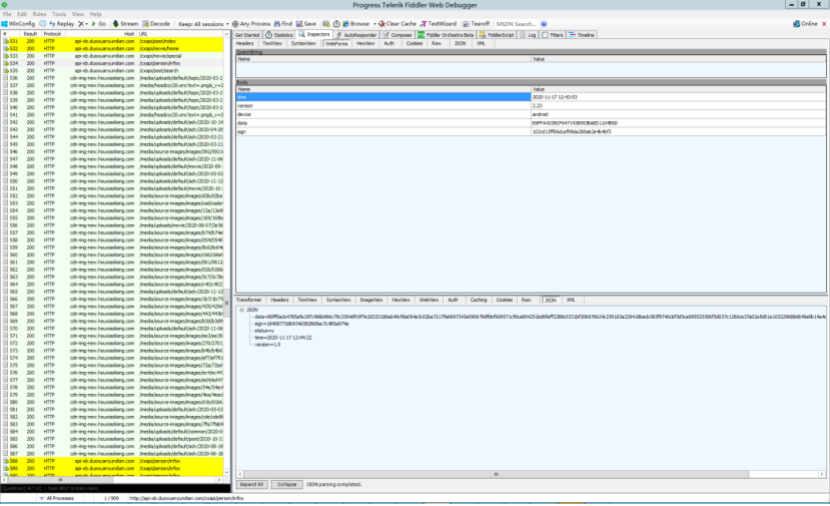Click the Go resume button

coord(98,24)
